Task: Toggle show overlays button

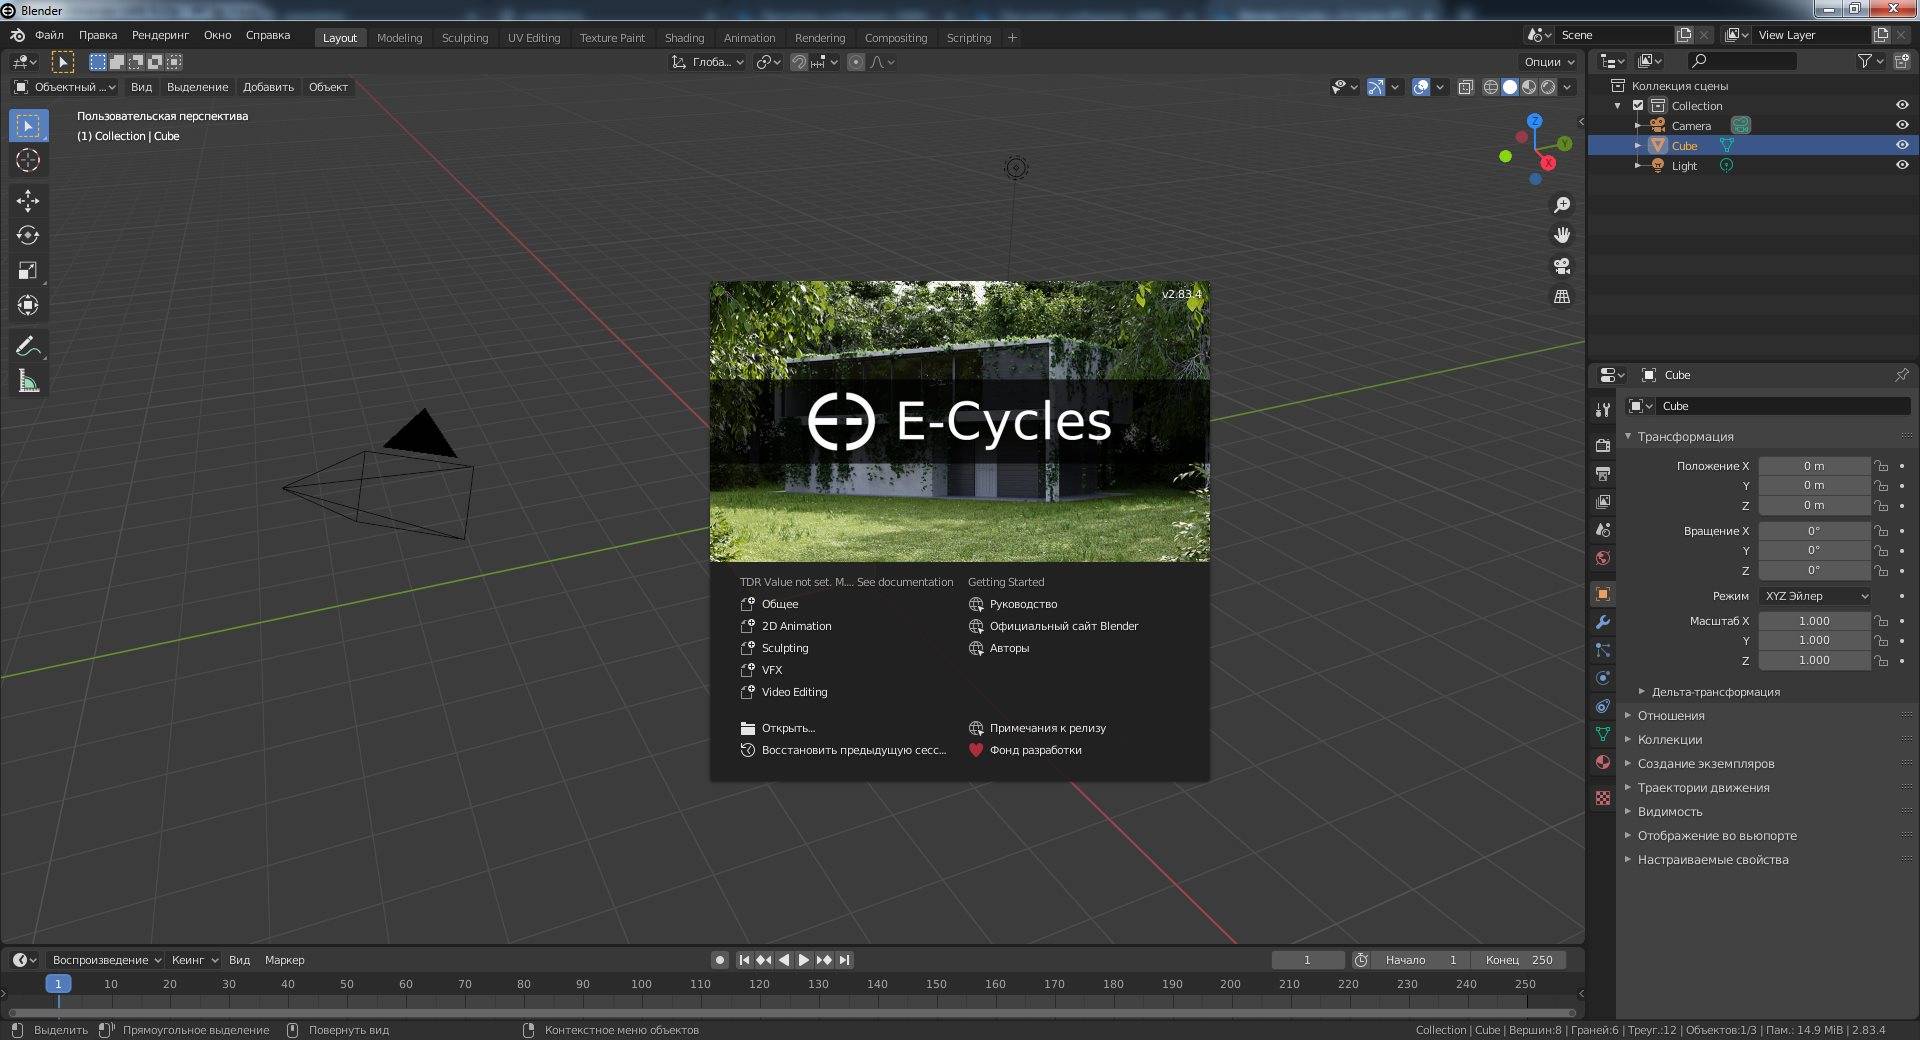Action: point(1421,87)
